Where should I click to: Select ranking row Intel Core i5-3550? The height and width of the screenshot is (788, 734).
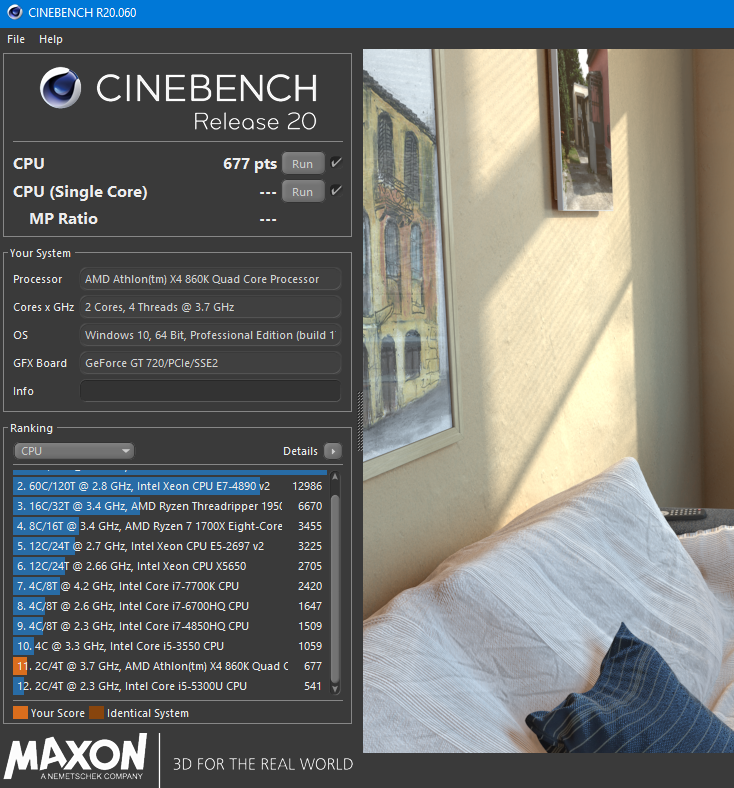[169, 646]
